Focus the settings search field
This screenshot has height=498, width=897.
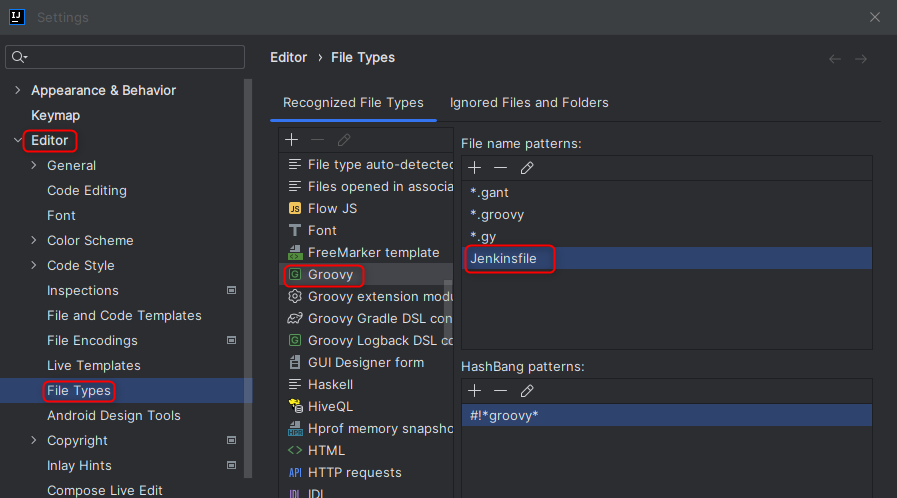tap(125, 57)
